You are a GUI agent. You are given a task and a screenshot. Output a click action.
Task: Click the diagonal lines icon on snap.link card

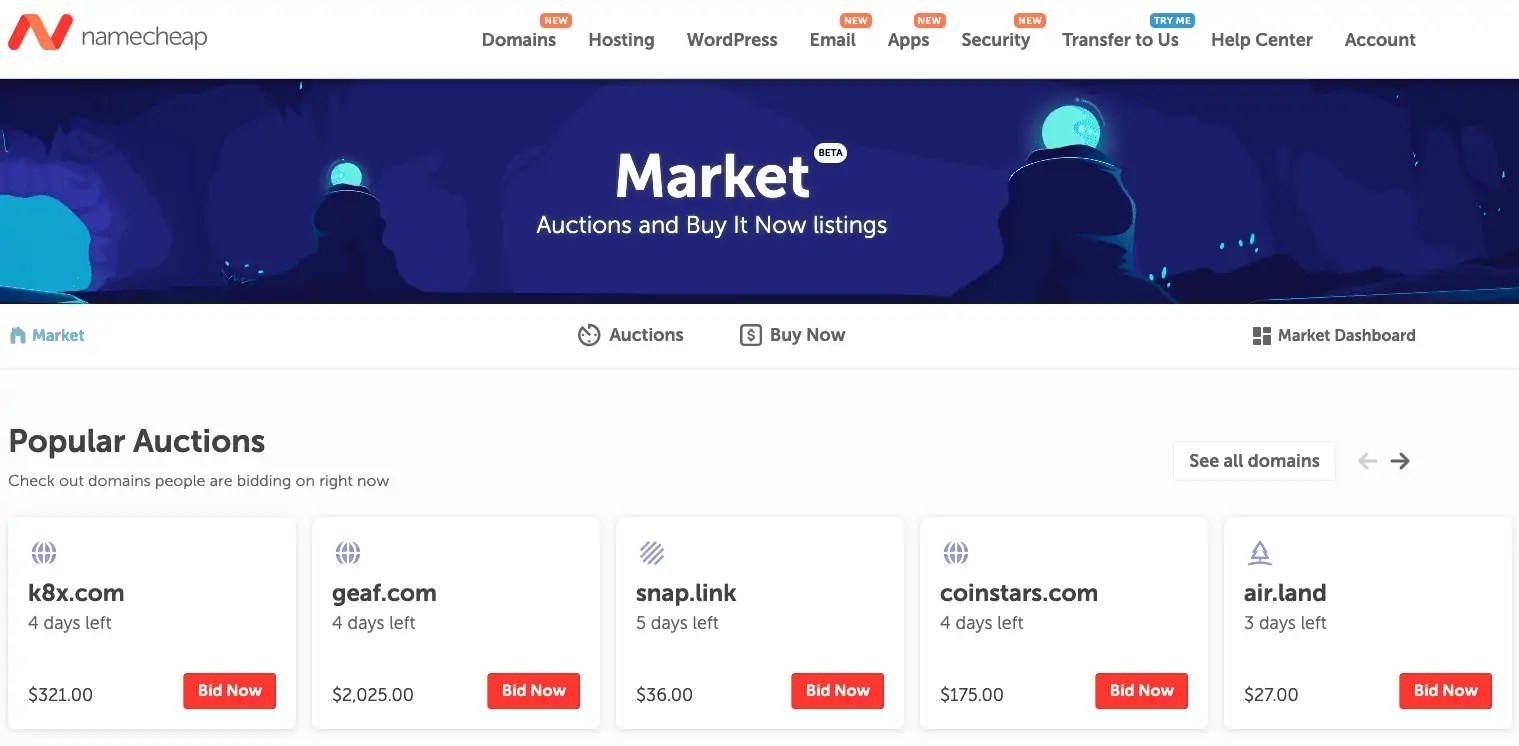[652, 553]
